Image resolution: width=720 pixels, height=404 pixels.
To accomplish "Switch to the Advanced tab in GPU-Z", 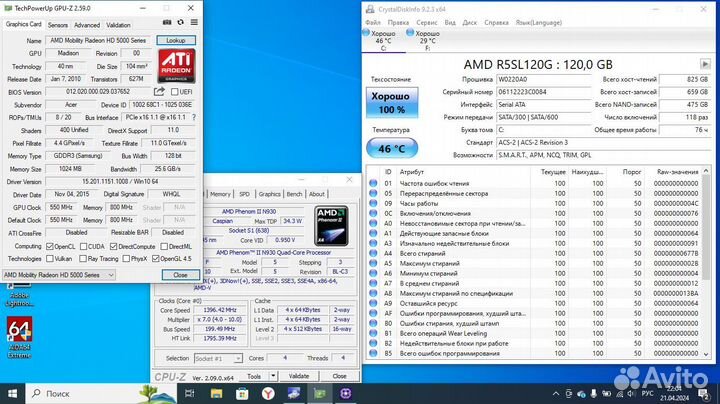I will pos(87,25).
